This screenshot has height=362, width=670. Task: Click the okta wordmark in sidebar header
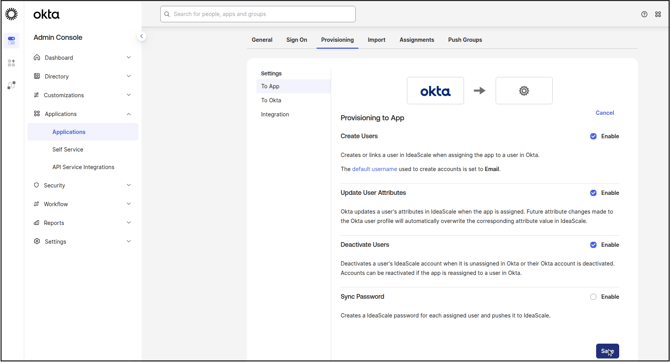pos(46,15)
